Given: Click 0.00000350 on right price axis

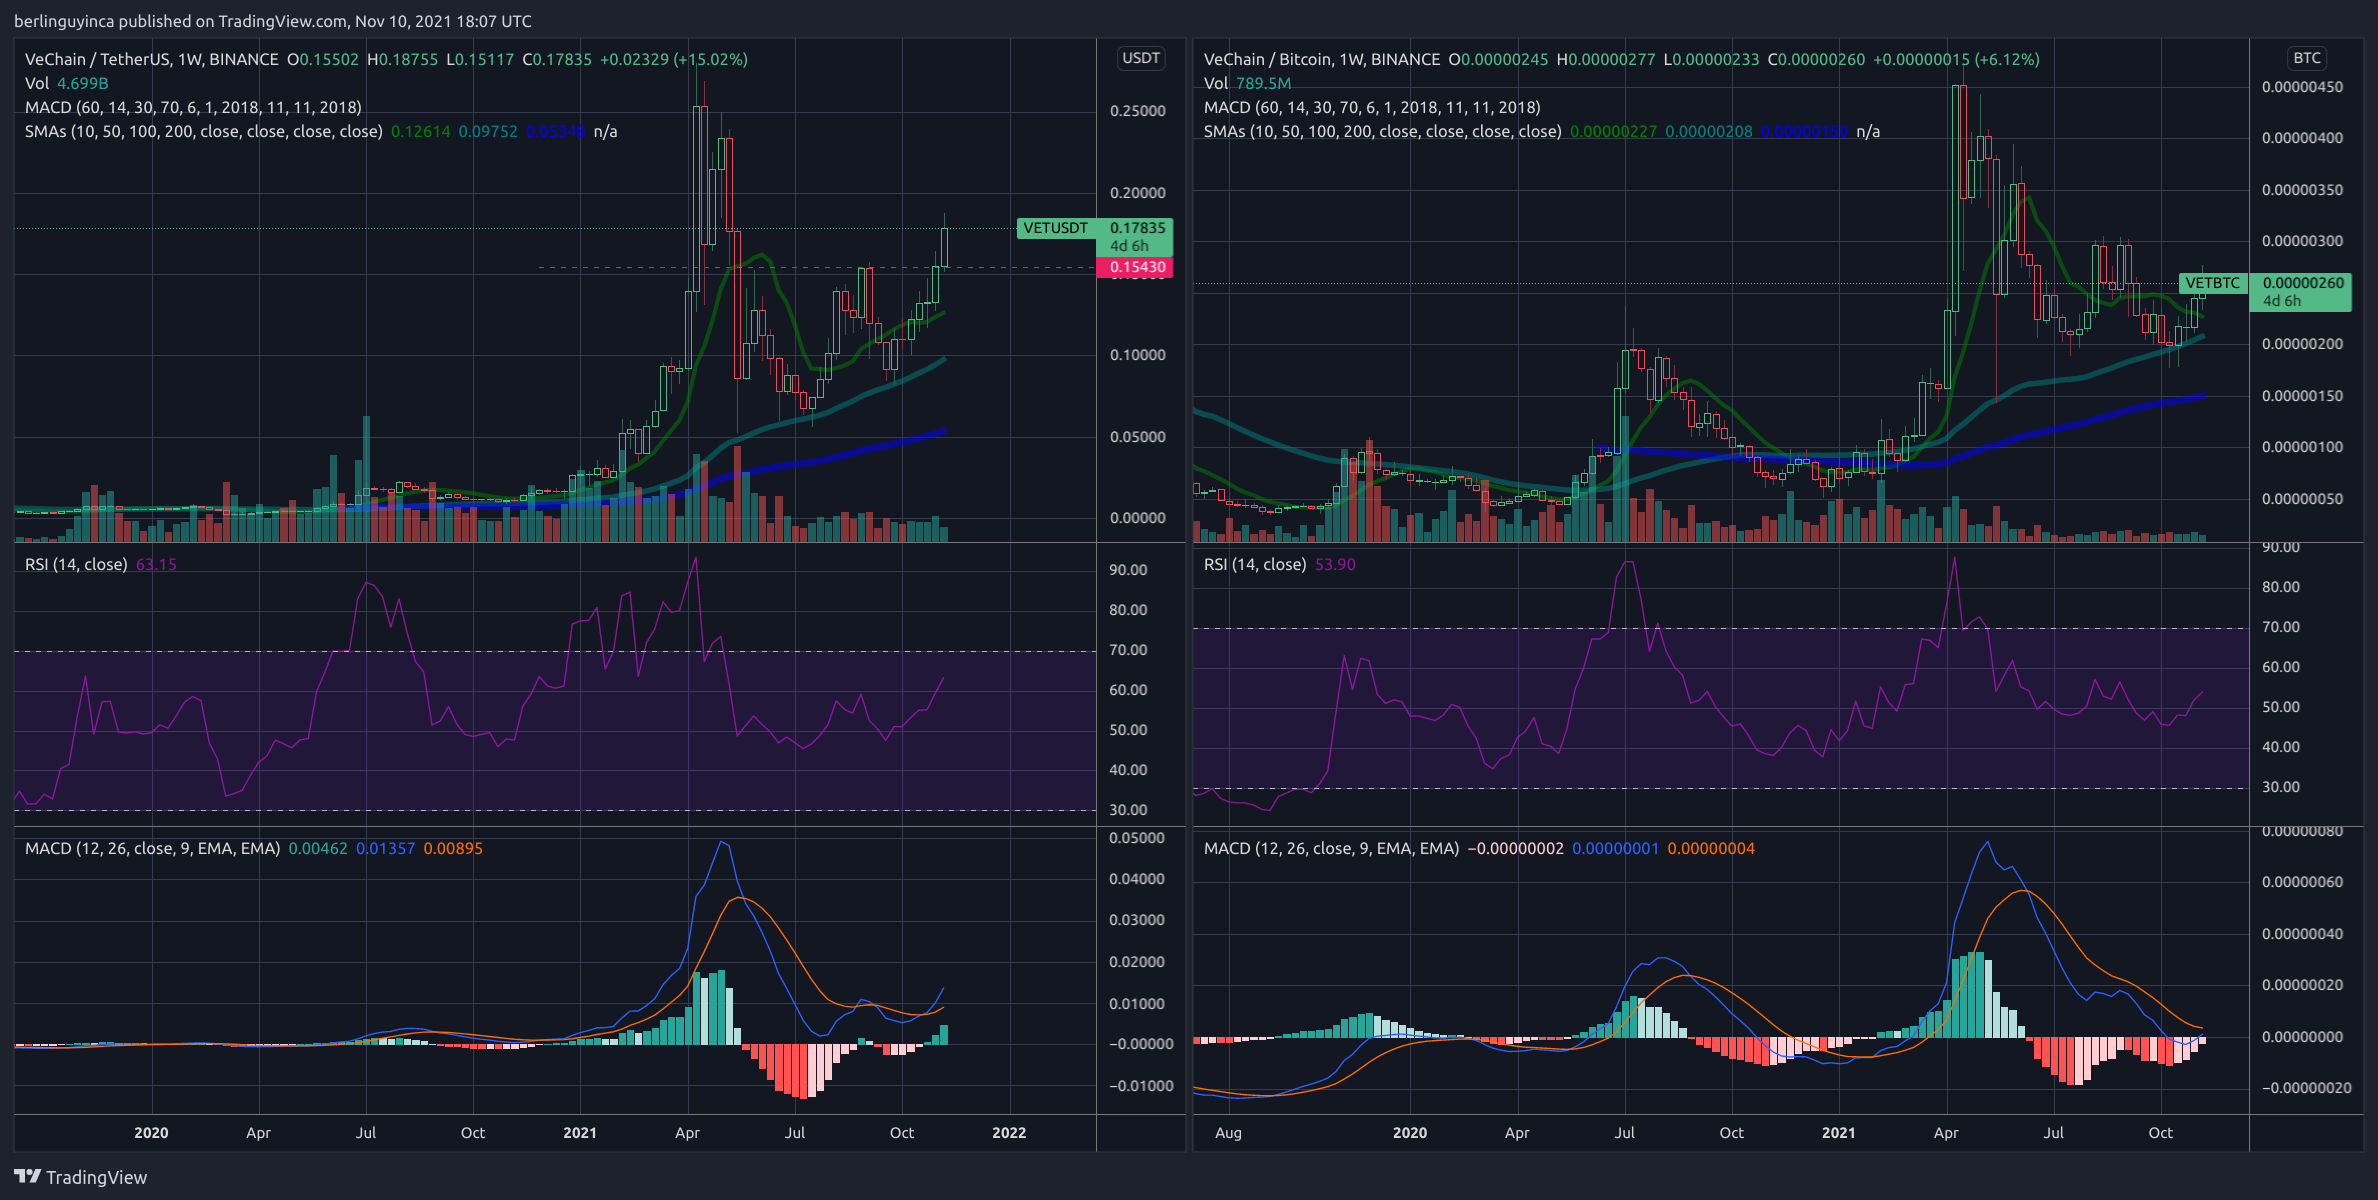Looking at the screenshot, I should (x=2302, y=189).
